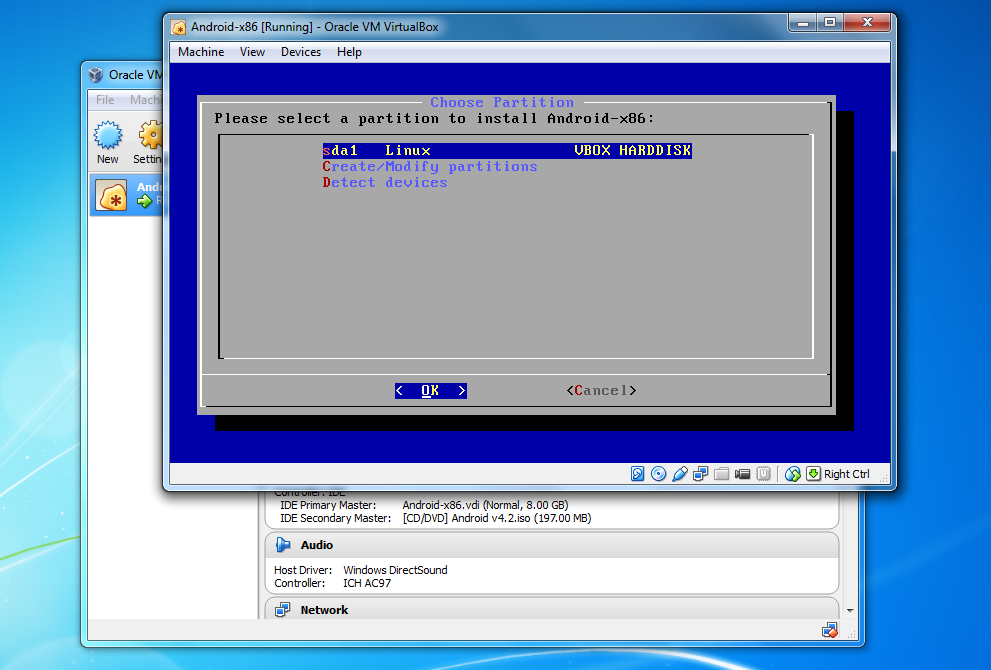Click the hard disk activity status icon
991x670 pixels.
pyautogui.click(x=638, y=473)
